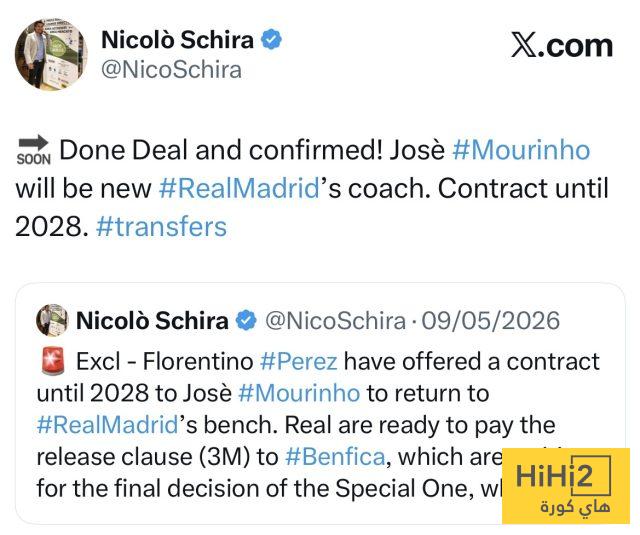The width and height of the screenshot is (640, 535).
Task: Open the #Perez hashtag
Action: (x=299, y=362)
